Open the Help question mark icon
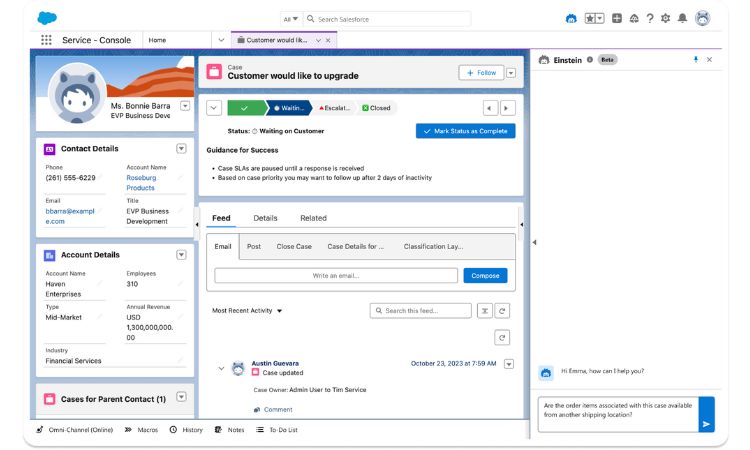This screenshot has width=750, height=450. (650, 19)
